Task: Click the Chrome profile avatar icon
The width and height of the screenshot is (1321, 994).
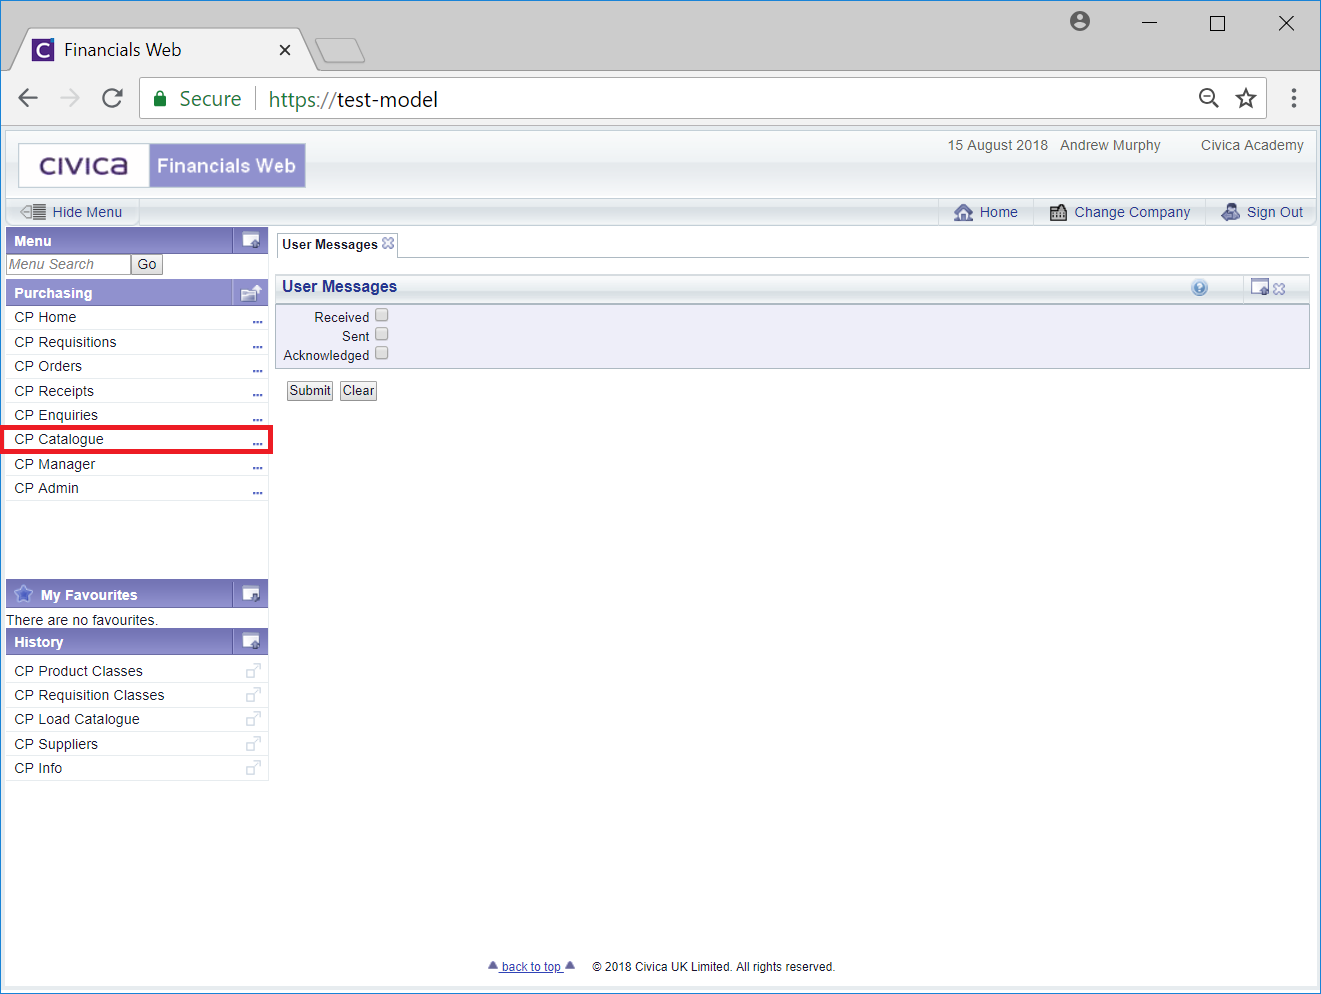Action: point(1080,21)
